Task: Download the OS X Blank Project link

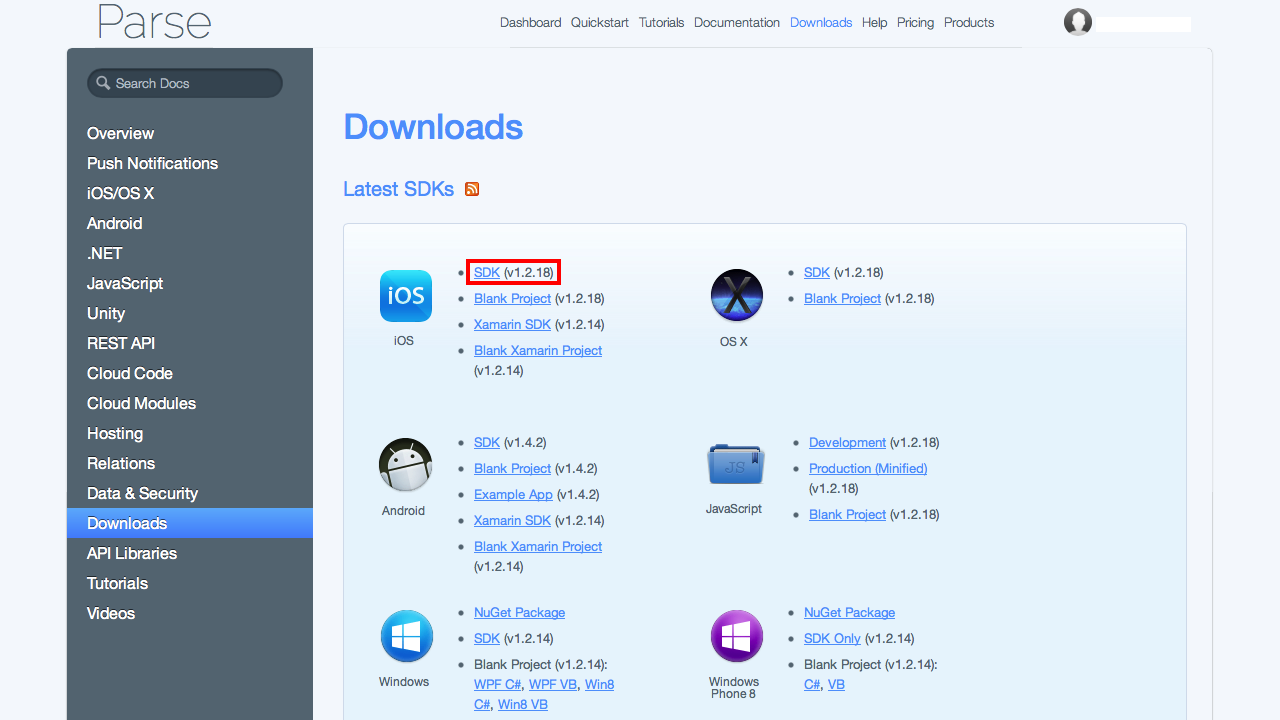Action: (x=842, y=298)
